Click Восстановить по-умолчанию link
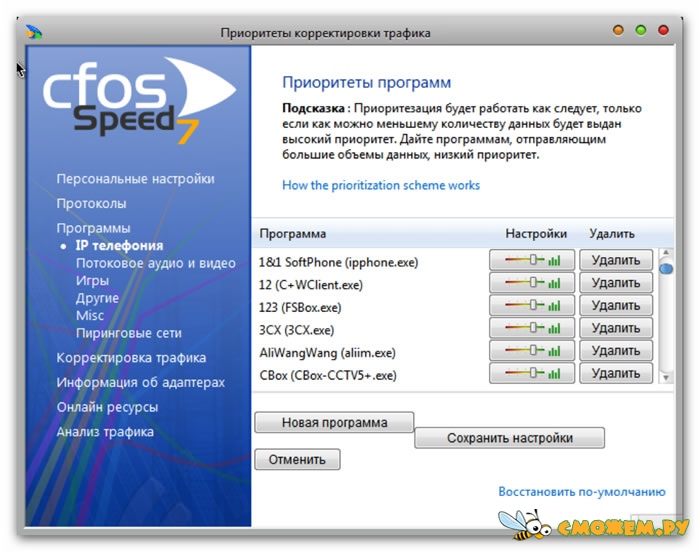The image size is (700, 552). pos(582,492)
